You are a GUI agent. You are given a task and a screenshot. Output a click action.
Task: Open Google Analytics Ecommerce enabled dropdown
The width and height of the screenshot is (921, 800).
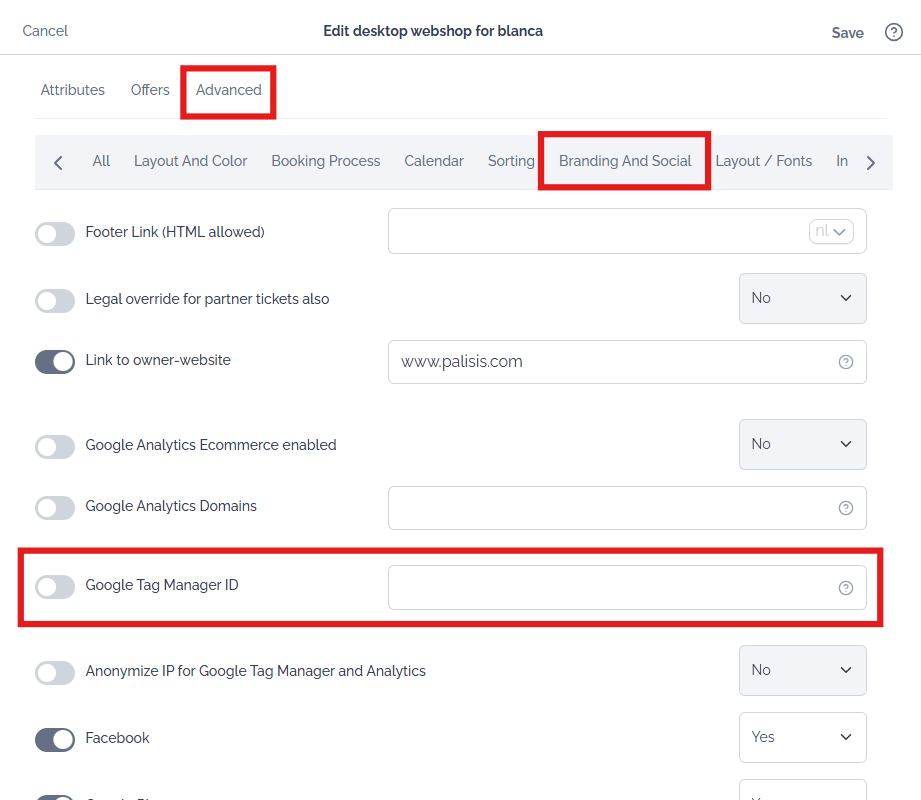[x=802, y=445]
